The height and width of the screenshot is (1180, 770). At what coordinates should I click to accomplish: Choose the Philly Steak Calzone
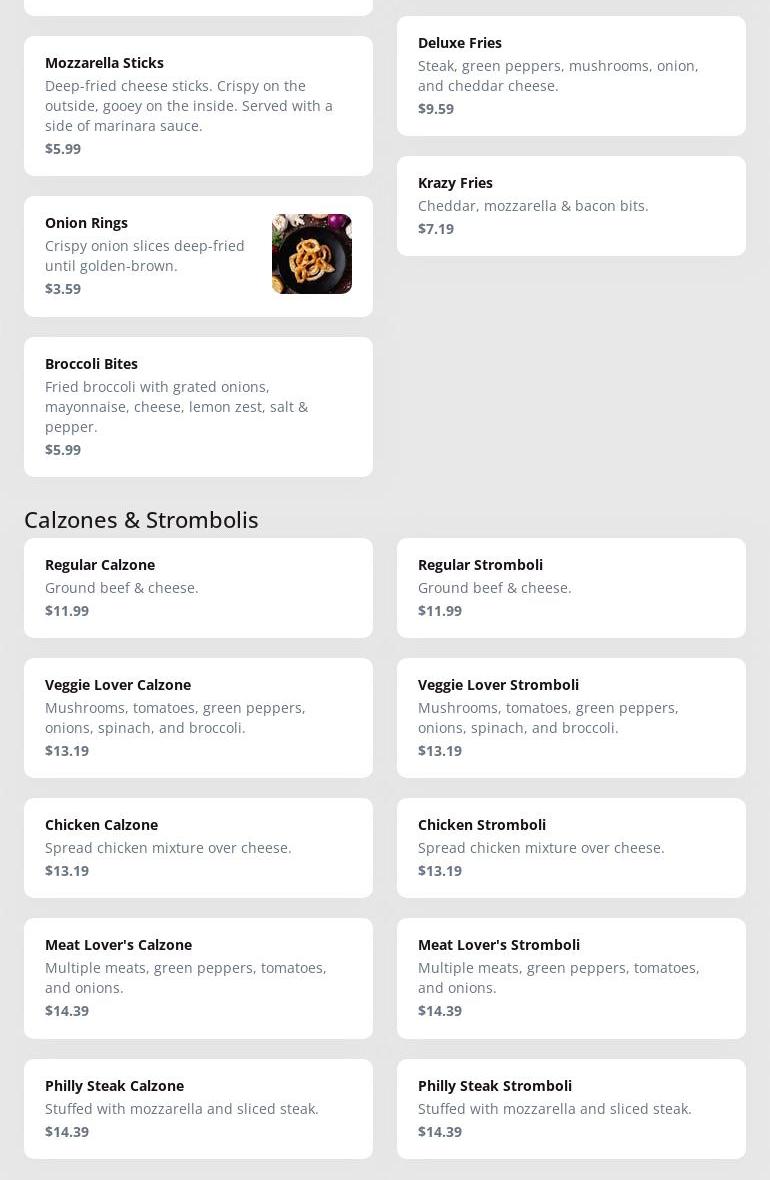(x=198, y=1109)
